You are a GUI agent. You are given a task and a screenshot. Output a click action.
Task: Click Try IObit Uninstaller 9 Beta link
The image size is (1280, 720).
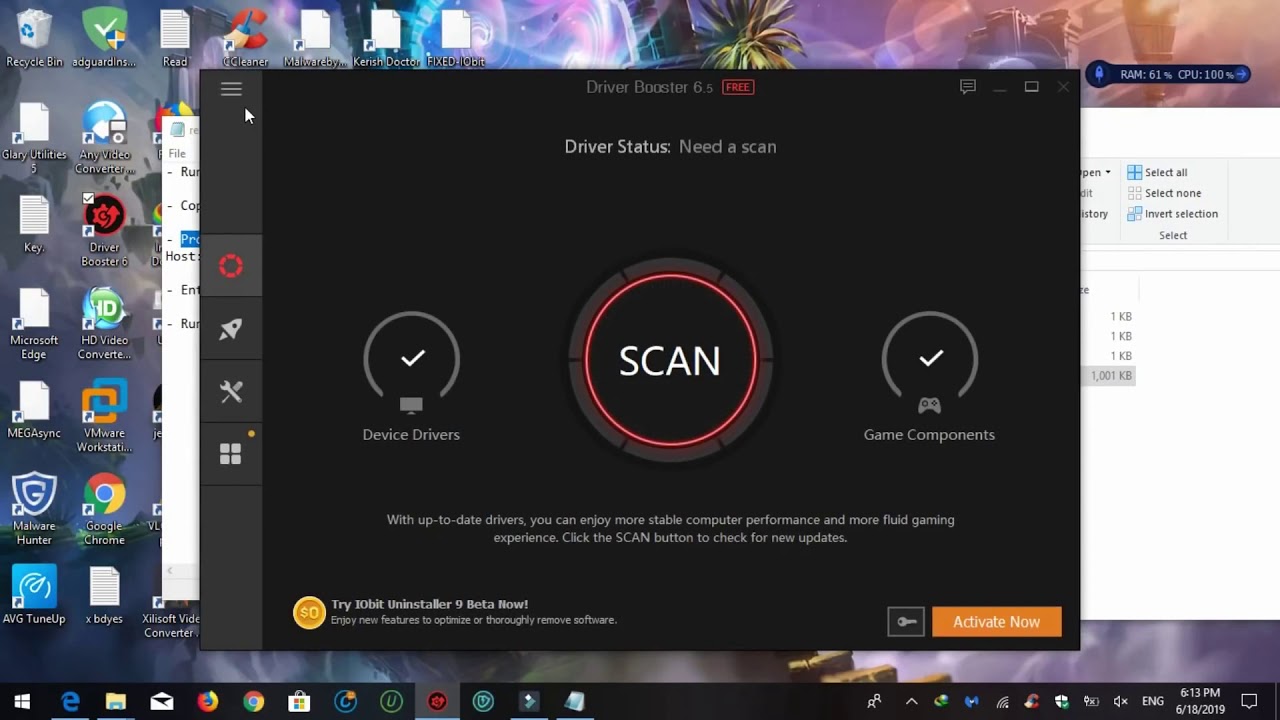[430, 604]
